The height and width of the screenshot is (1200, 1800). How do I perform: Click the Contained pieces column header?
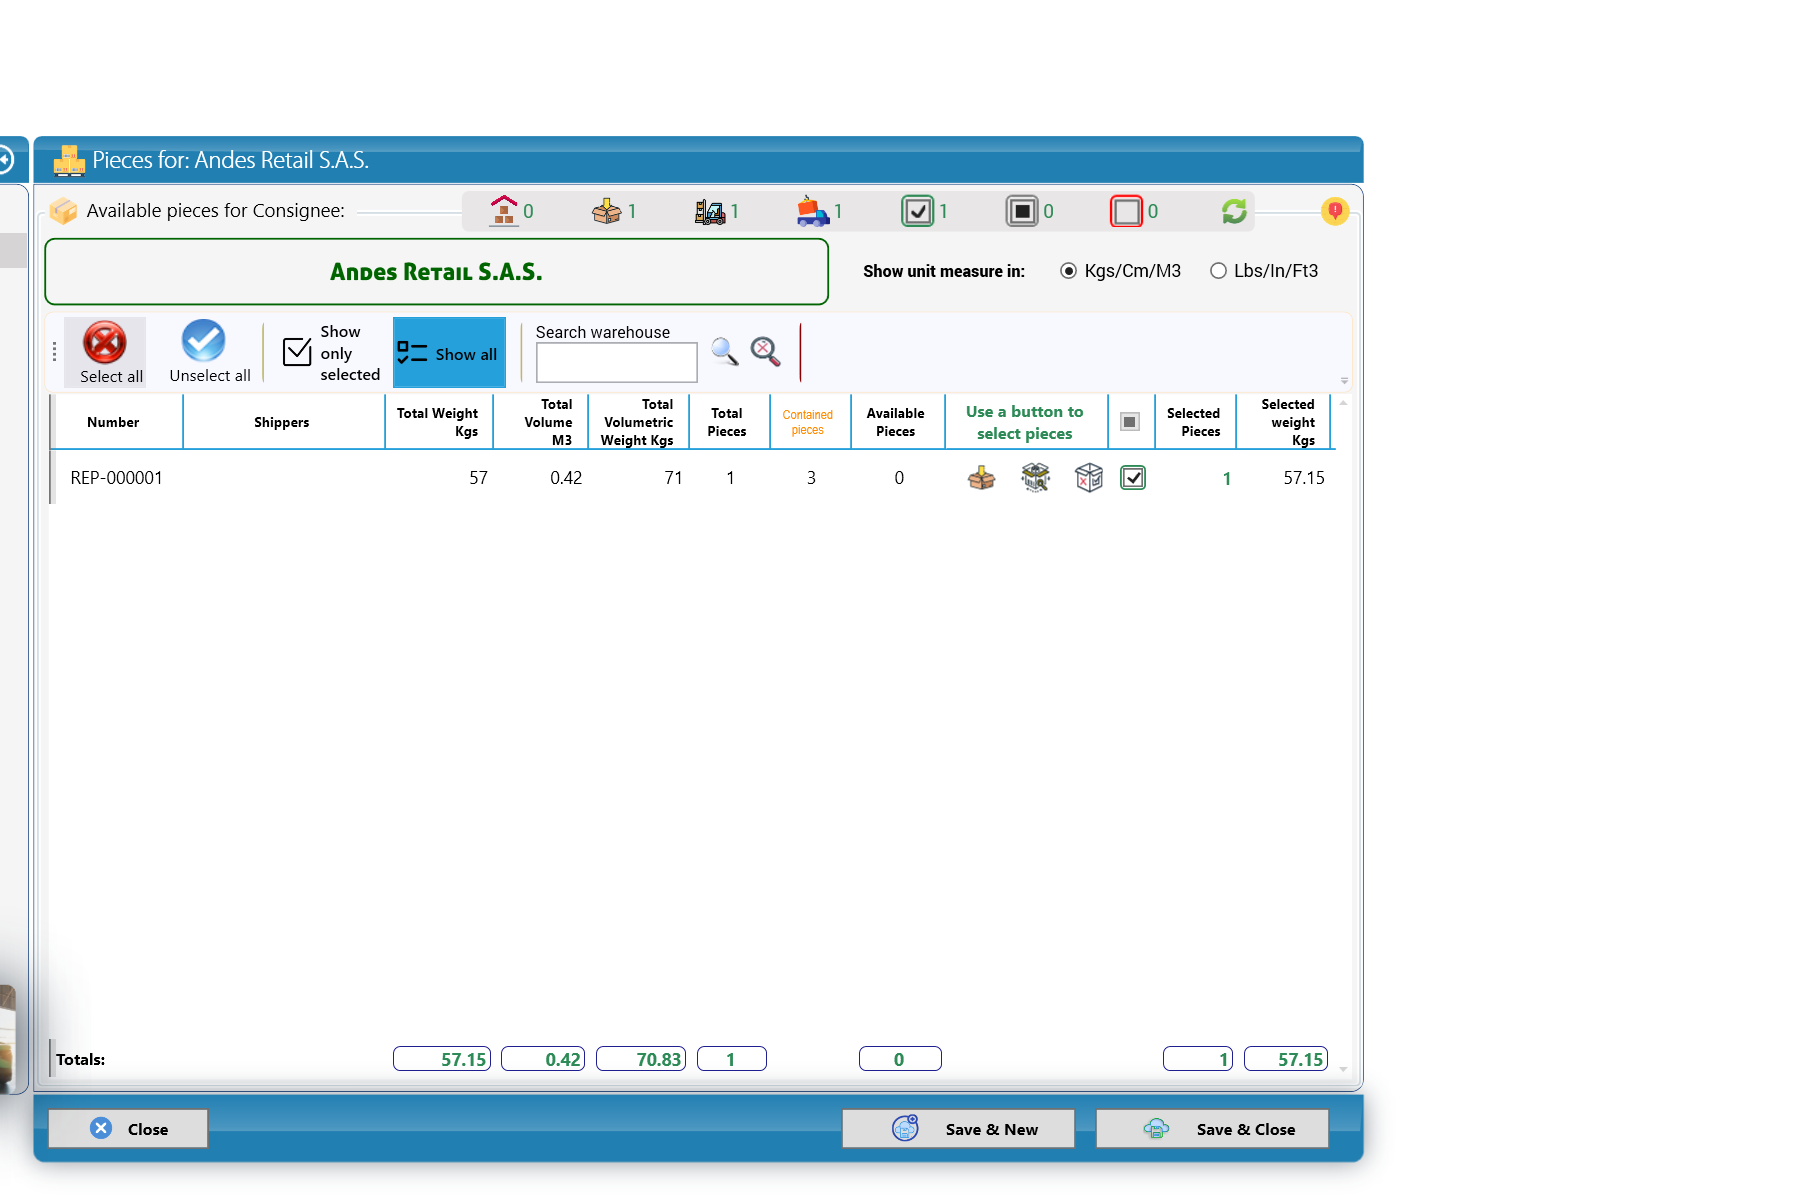pyautogui.click(x=808, y=422)
